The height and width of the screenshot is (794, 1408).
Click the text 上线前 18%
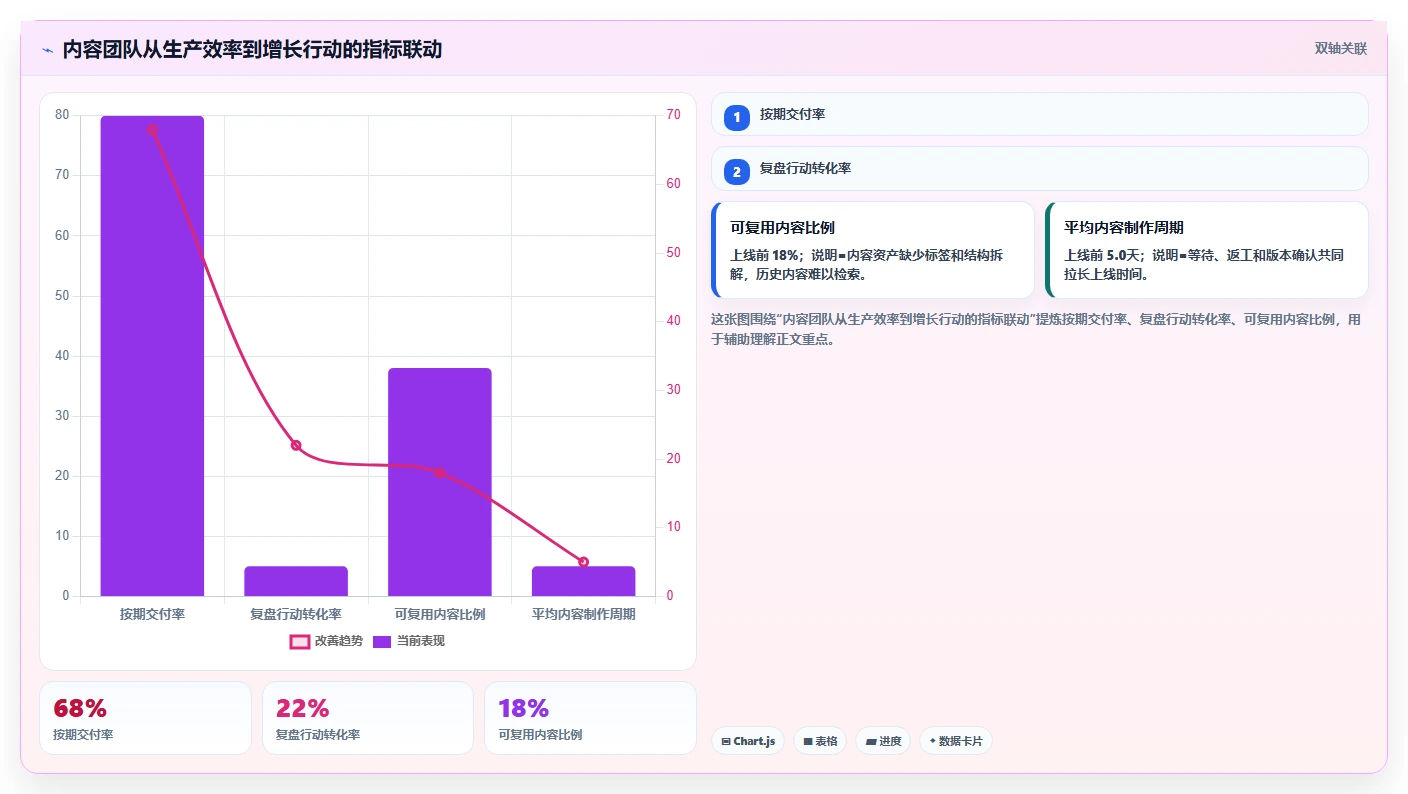[767, 255]
